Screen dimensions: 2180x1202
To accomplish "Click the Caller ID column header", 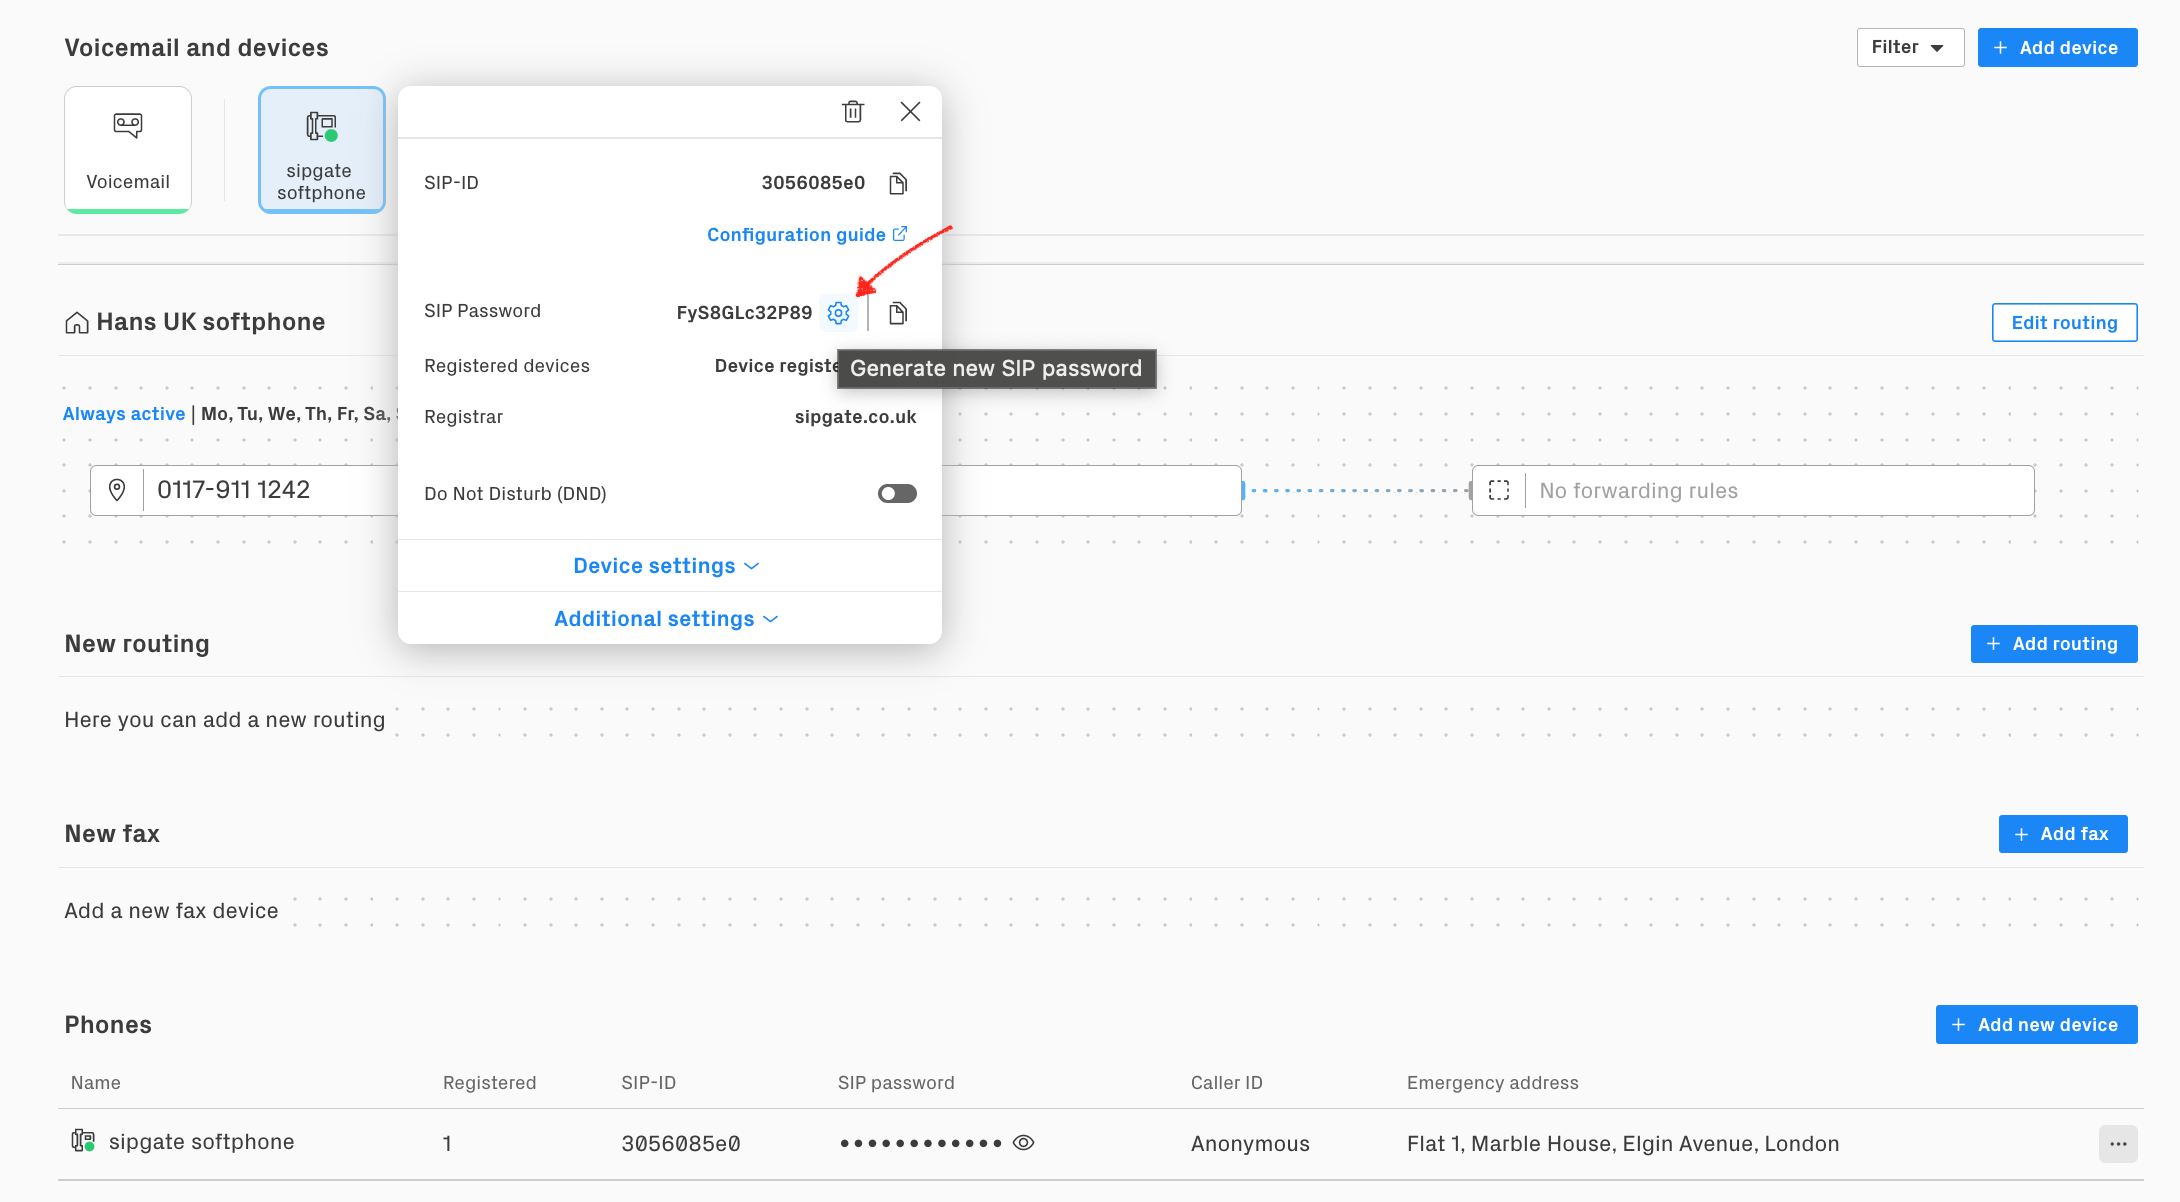I will pos(1226,1082).
